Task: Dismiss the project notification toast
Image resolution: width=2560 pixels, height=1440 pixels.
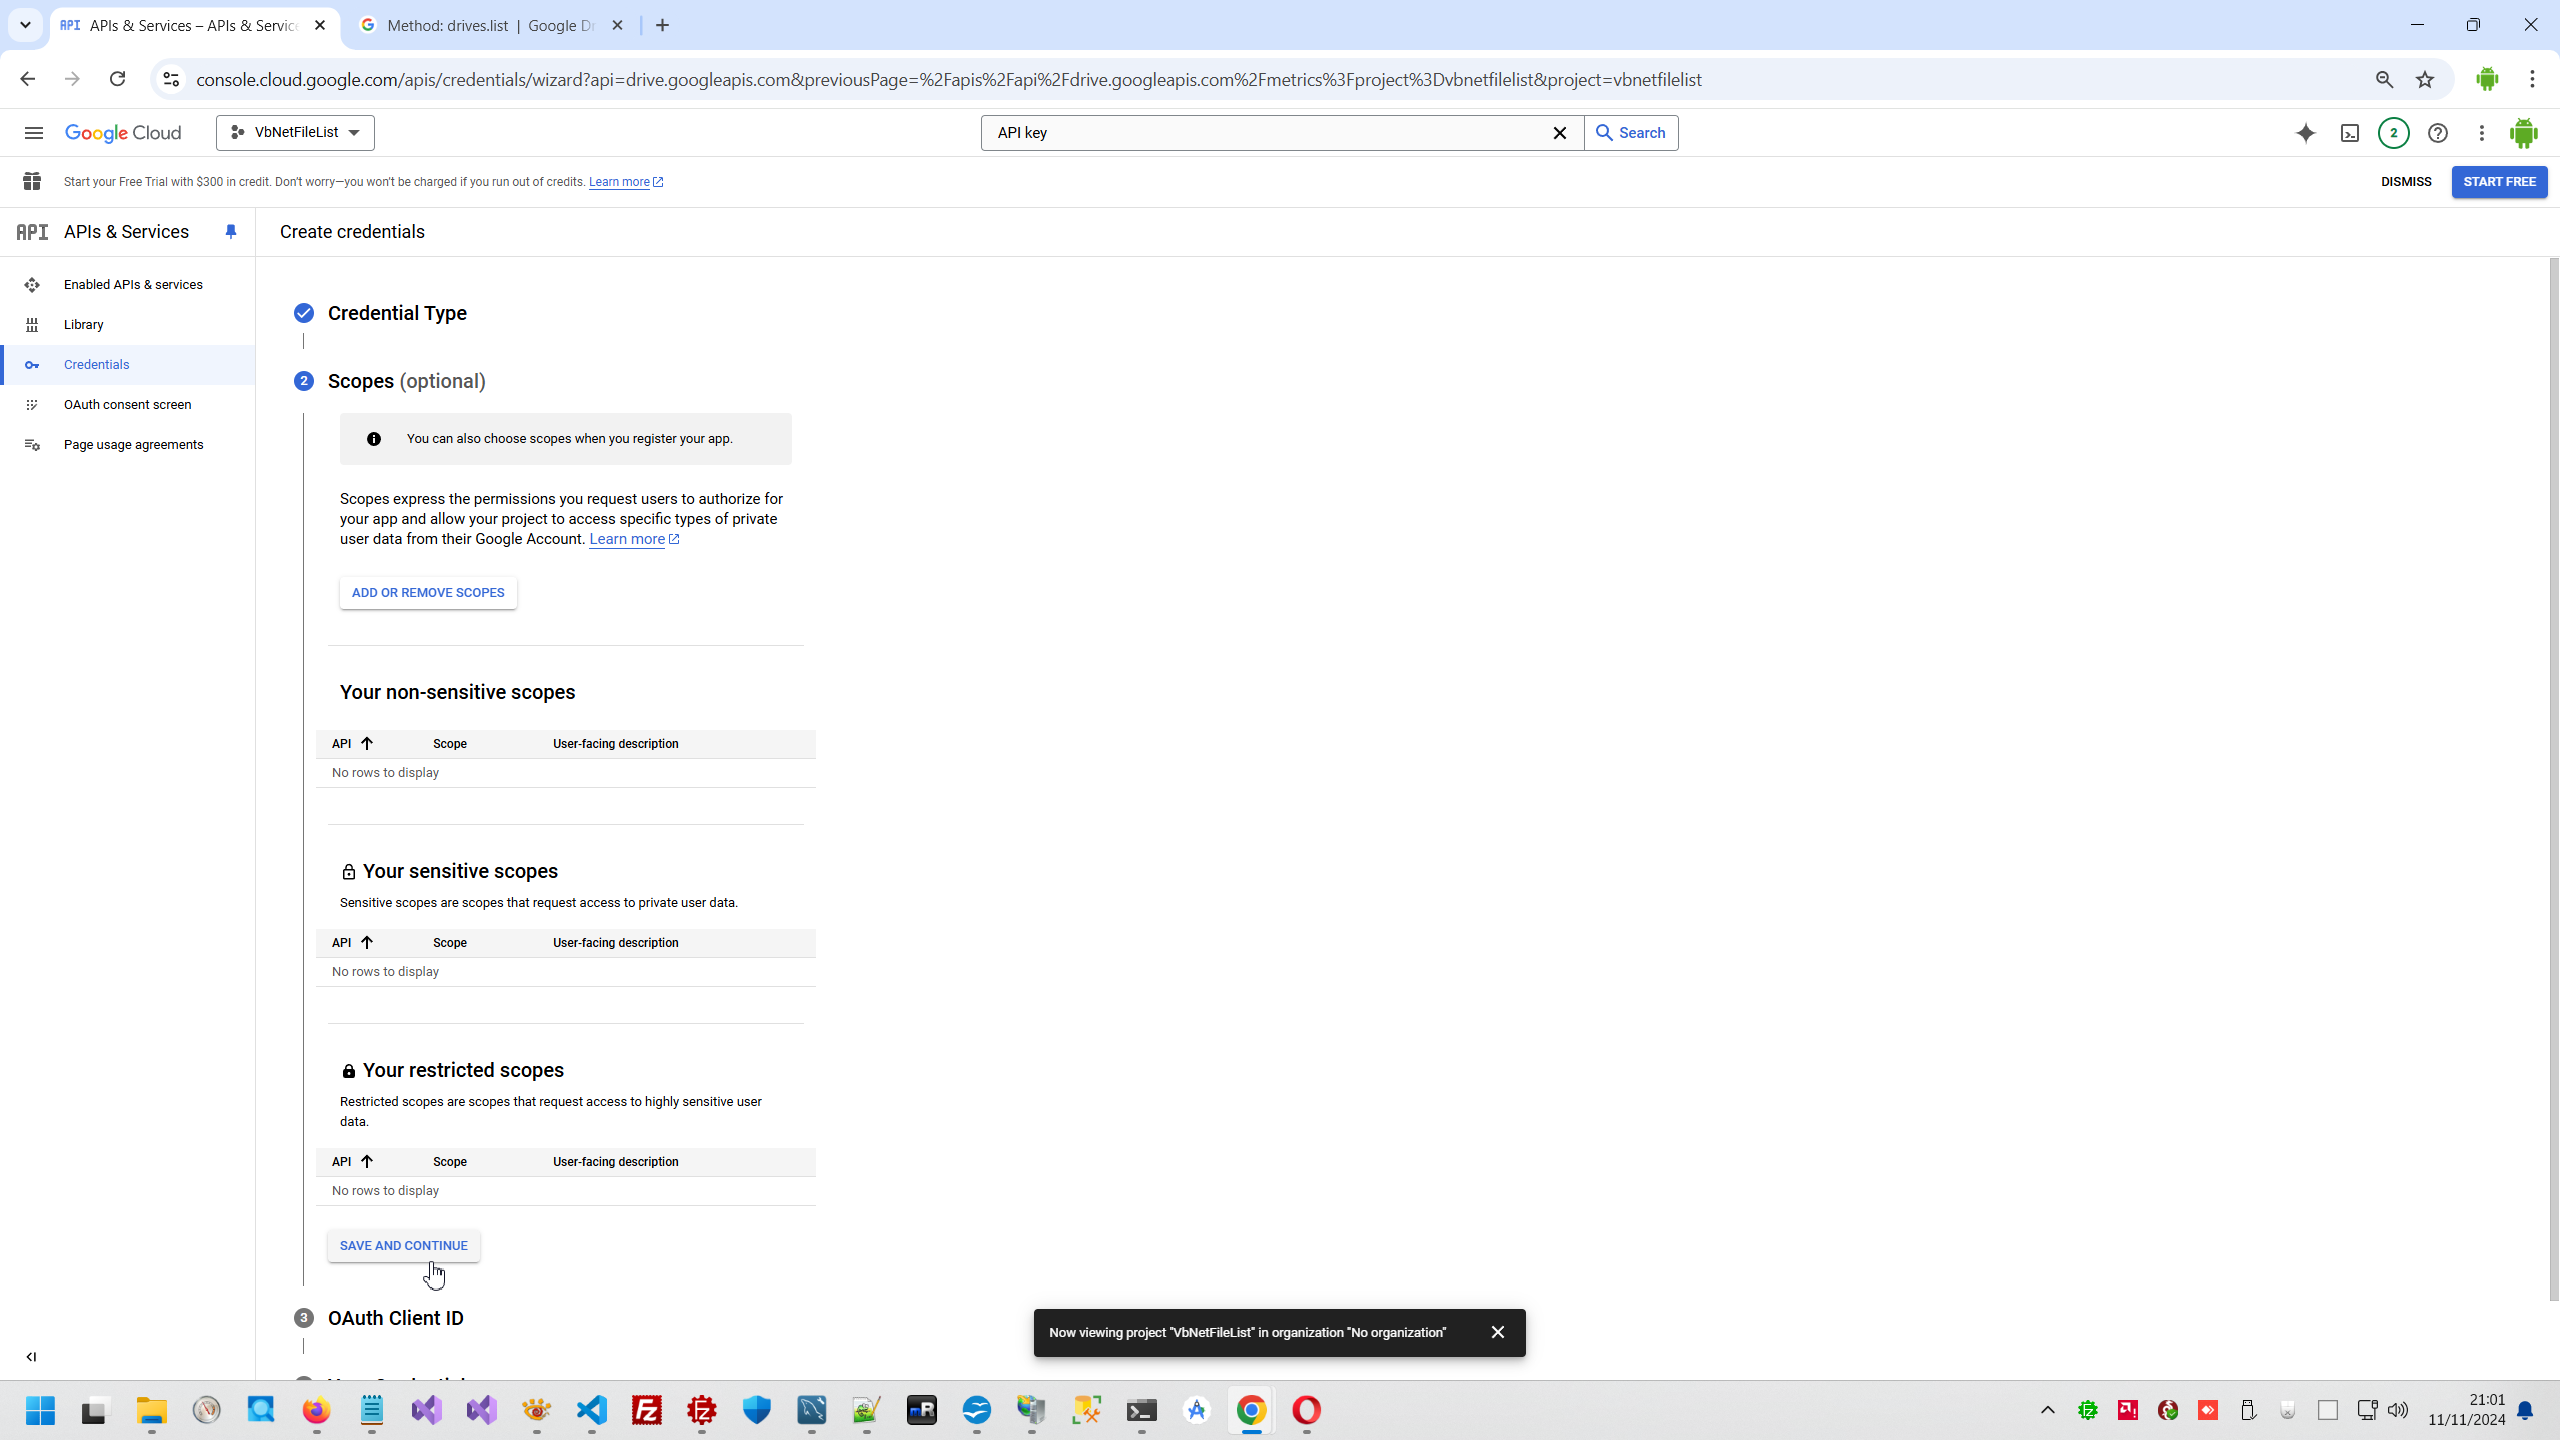Action: coord(1497,1332)
